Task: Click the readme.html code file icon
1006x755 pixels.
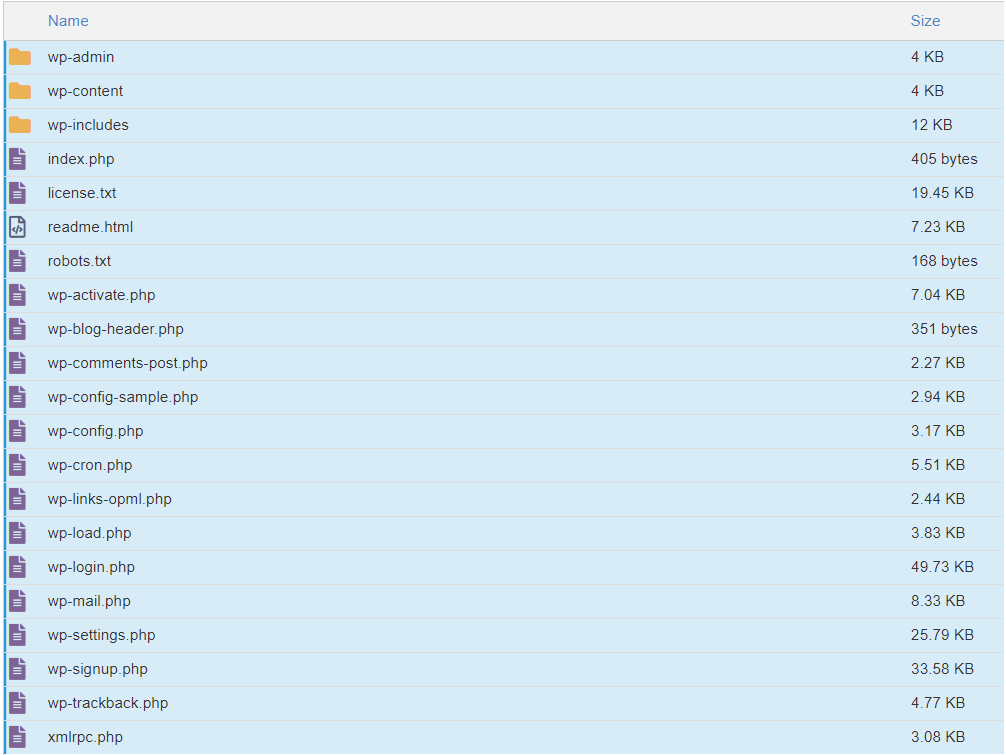Action: pos(18,227)
